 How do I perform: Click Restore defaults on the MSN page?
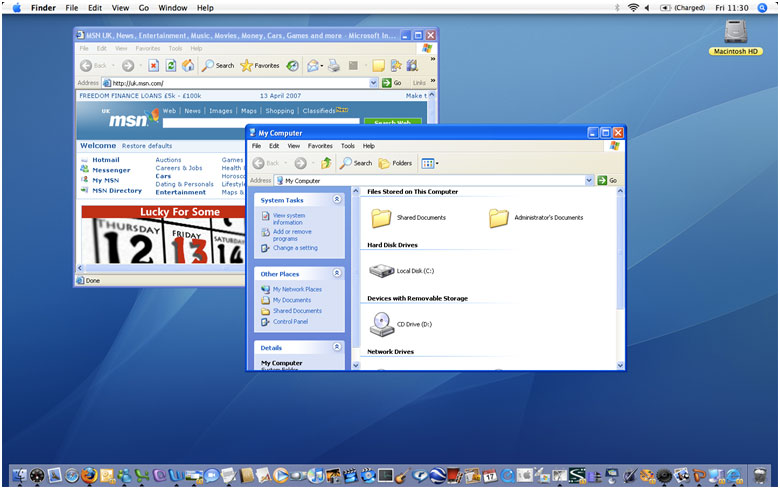(x=147, y=146)
